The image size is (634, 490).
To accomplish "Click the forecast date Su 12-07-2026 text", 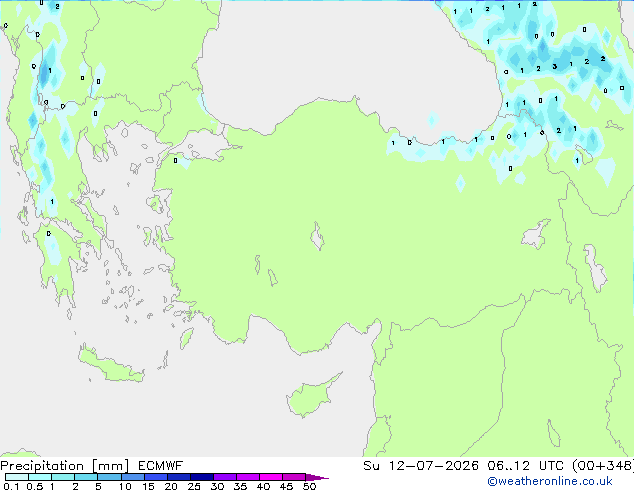I will click(x=421, y=466).
